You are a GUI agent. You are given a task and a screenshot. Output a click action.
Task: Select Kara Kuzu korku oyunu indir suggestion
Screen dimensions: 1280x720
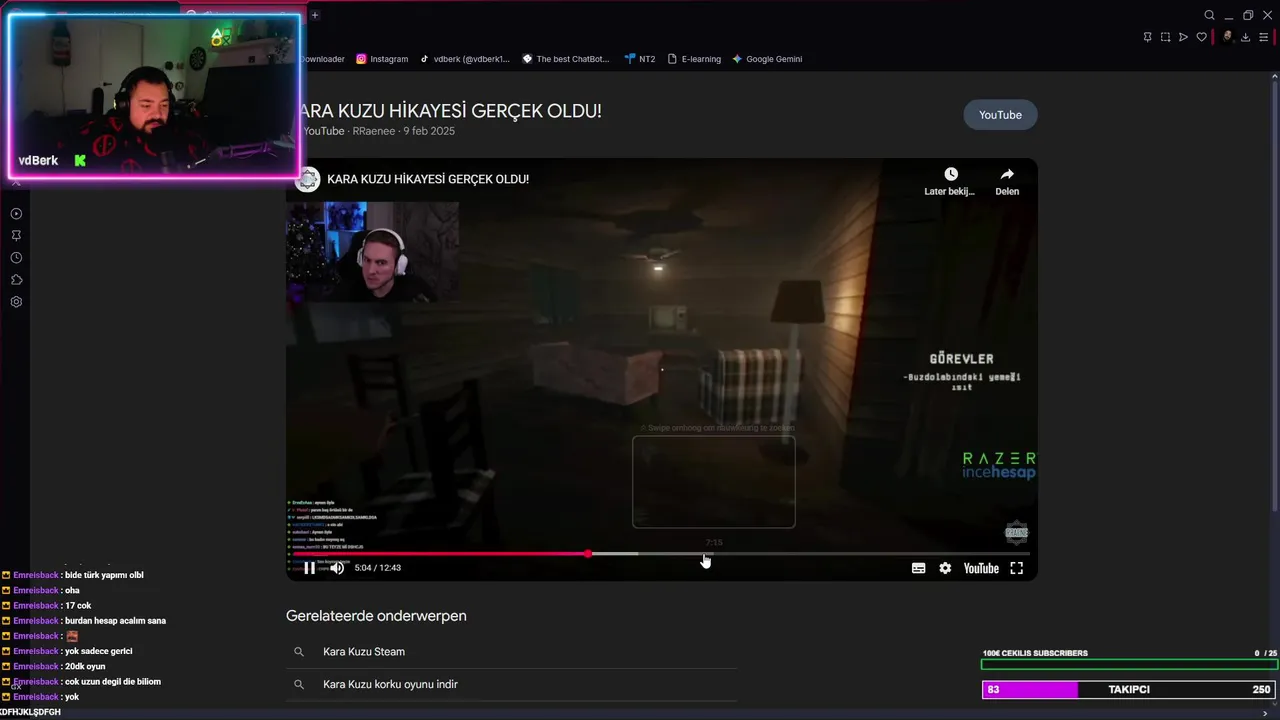(x=390, y=684)
